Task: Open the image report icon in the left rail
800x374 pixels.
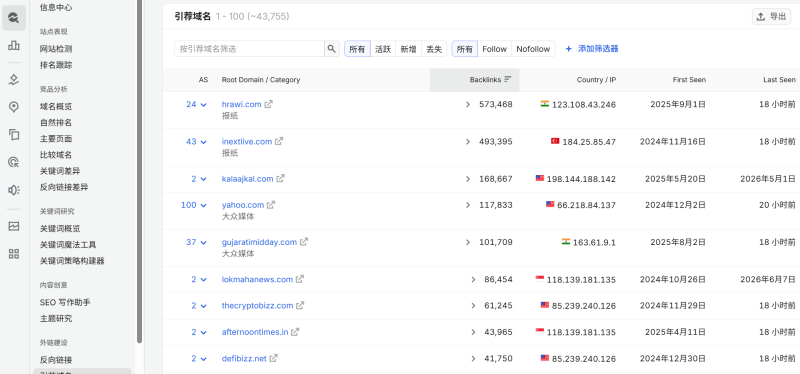Action: point(14,226)
